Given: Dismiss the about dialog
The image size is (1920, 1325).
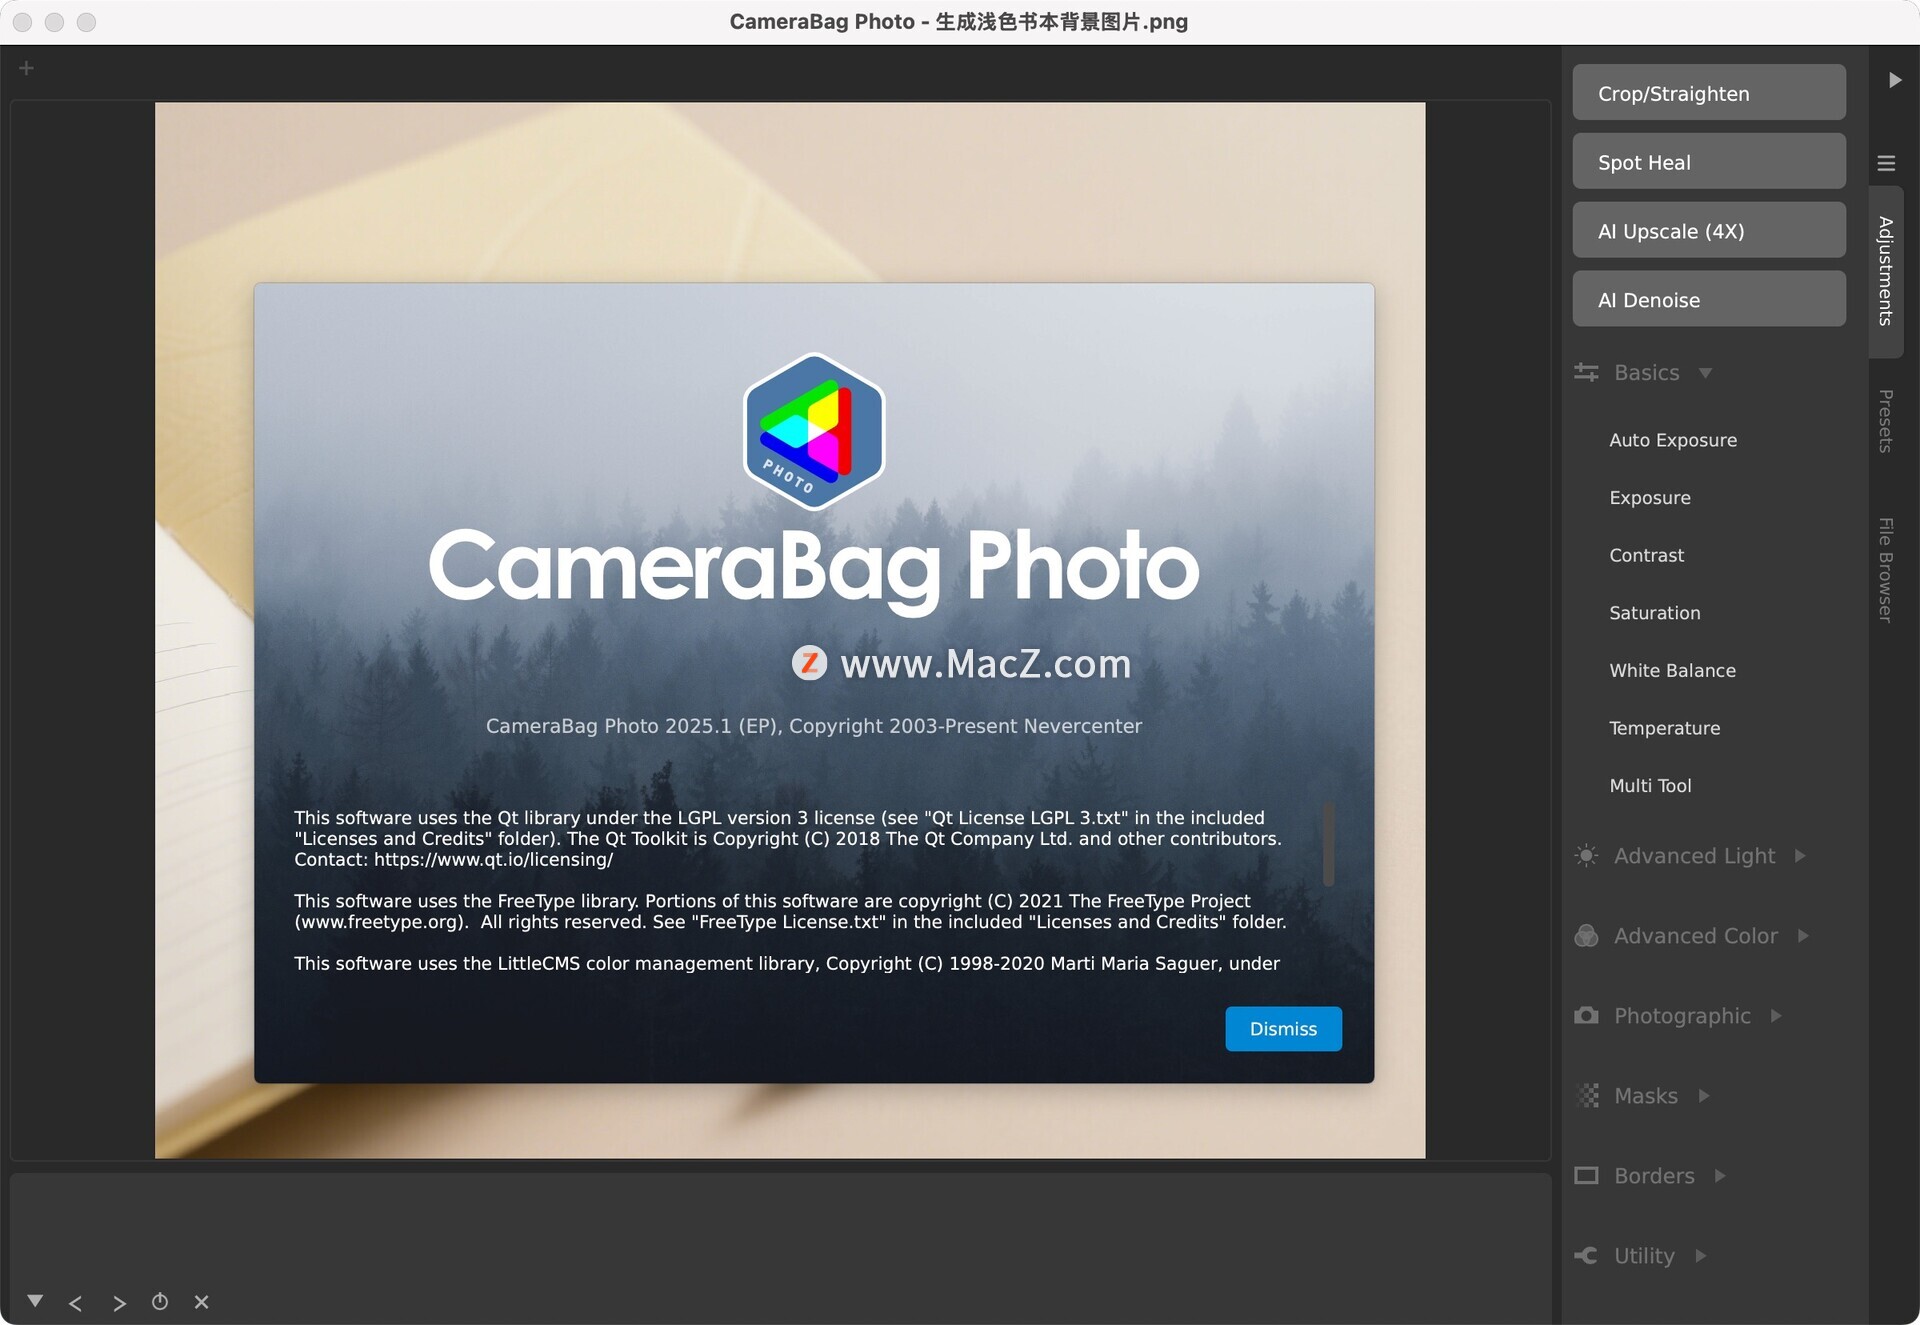Looking at the screenshot, I should tap(1283, 1028).
